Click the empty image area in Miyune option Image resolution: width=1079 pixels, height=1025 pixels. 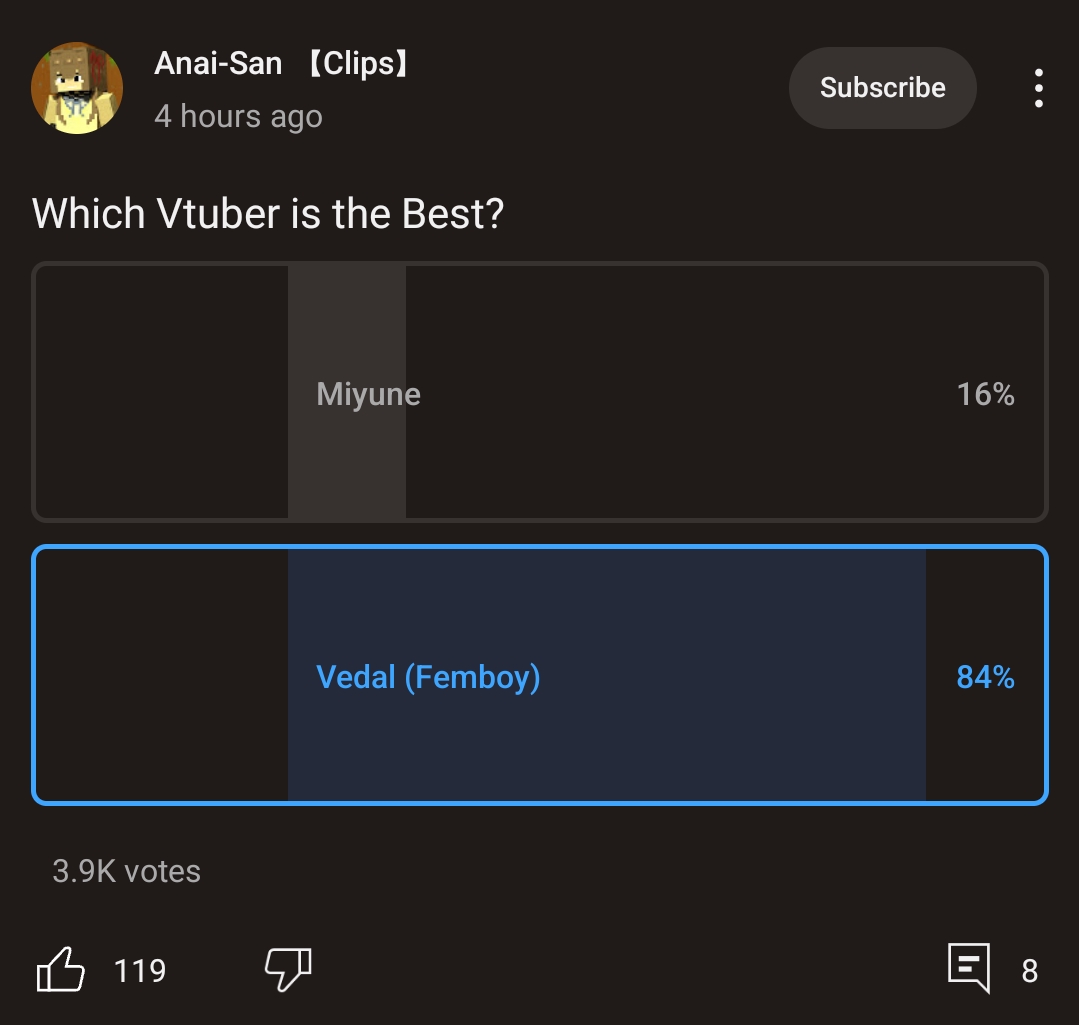(162, 391)
